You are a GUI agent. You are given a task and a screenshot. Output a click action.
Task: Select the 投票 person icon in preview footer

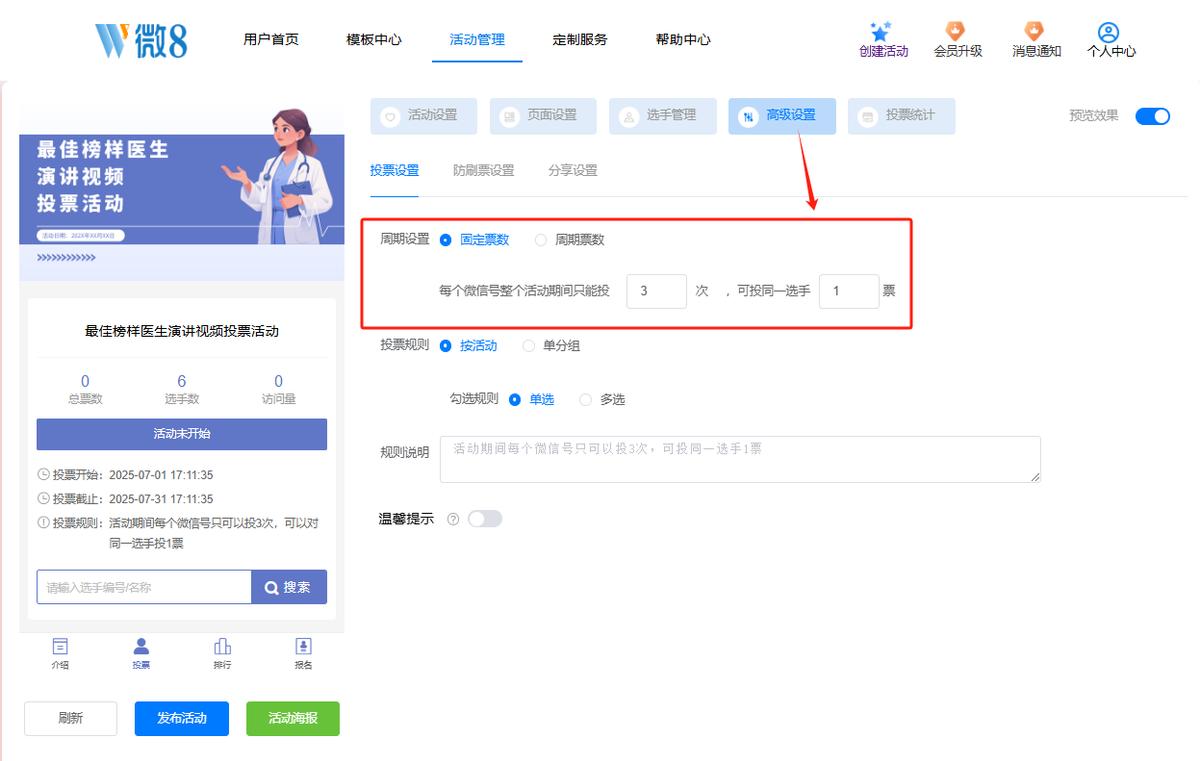click(x=141, y=647)
